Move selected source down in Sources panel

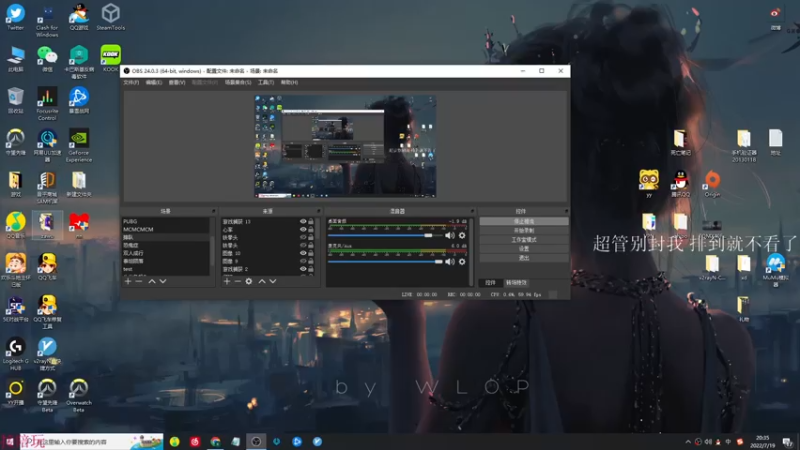[273, 281]
